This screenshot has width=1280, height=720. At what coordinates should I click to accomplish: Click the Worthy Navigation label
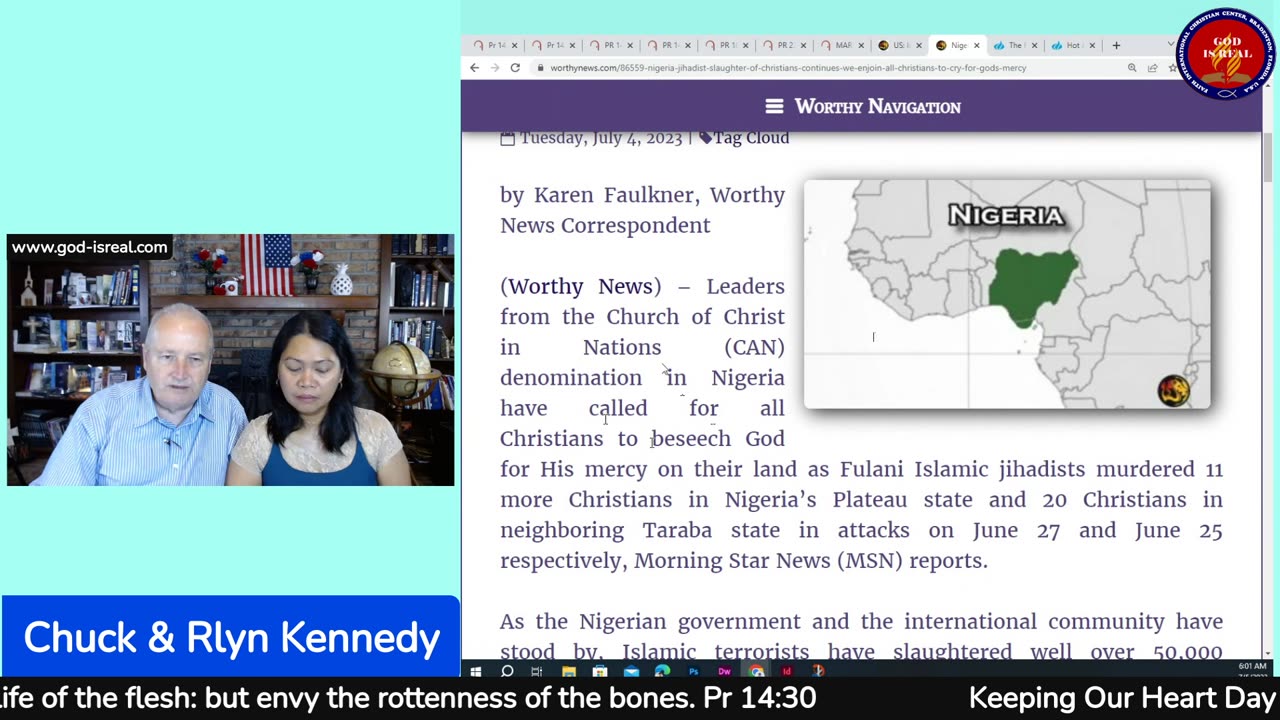(x=878, y=106)
